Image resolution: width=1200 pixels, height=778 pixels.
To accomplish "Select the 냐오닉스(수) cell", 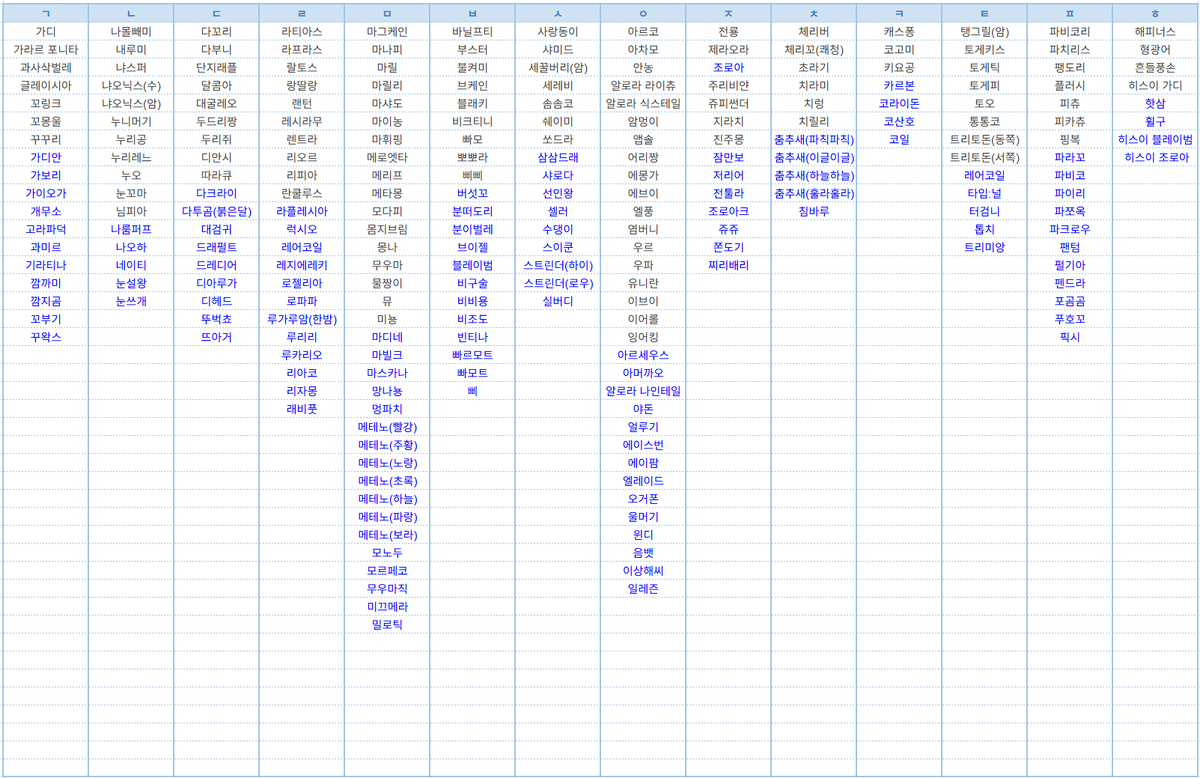I will 131,85.
